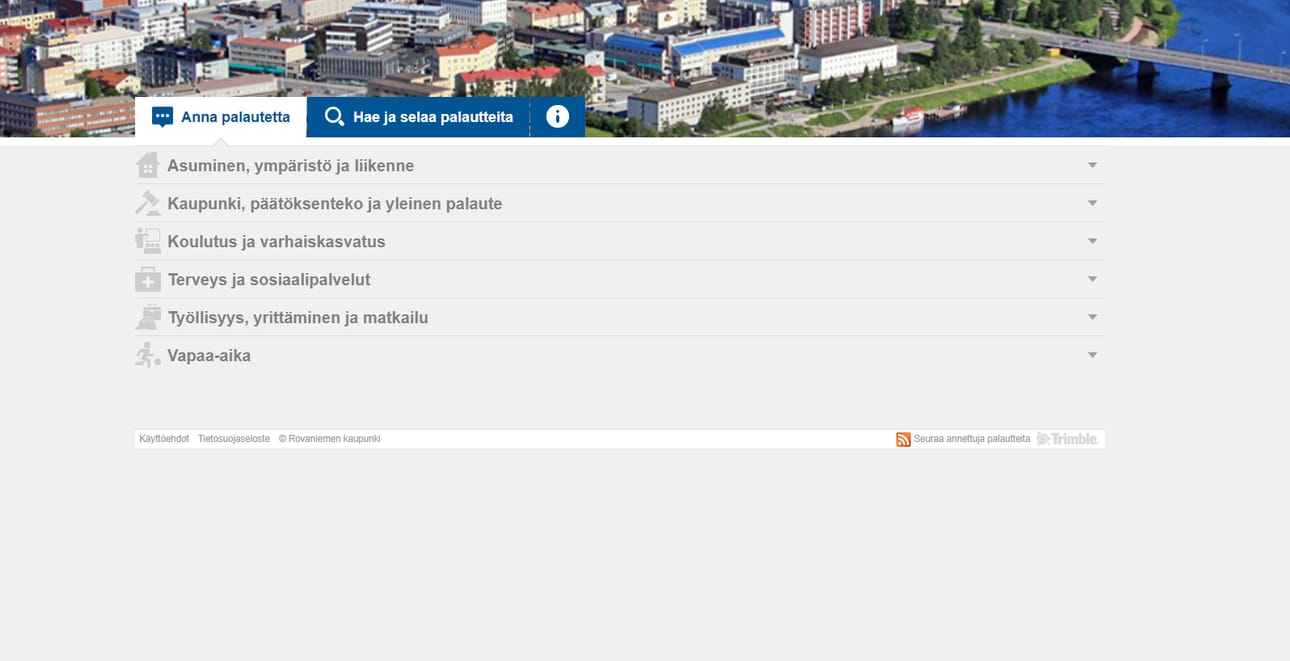The height and width of the screenshot is (661, 1290).
Task: Expand the Koulutus ja varhaiskasvatus arrow
Action: 1092,242
